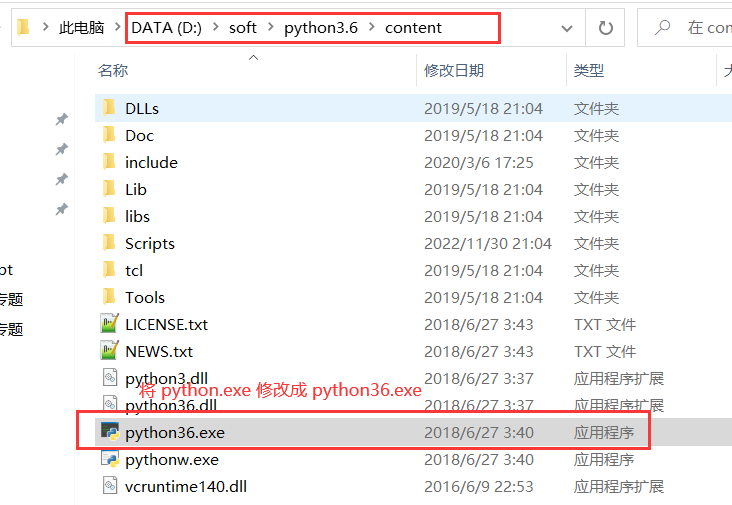Select the pythonw.exe file name
The height and width of the screenshot is (505, 732).
172,460
